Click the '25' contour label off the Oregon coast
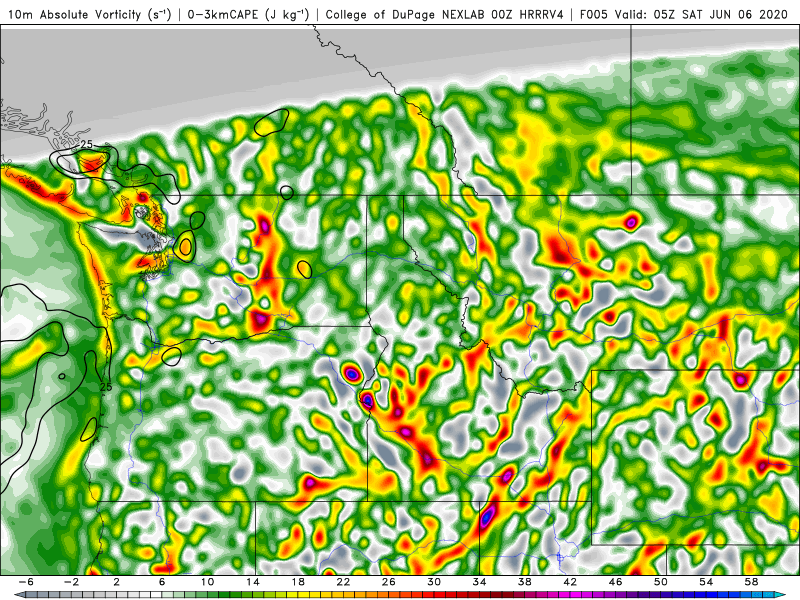This screenshot has width=800, height=600. [x=106, y=387]
